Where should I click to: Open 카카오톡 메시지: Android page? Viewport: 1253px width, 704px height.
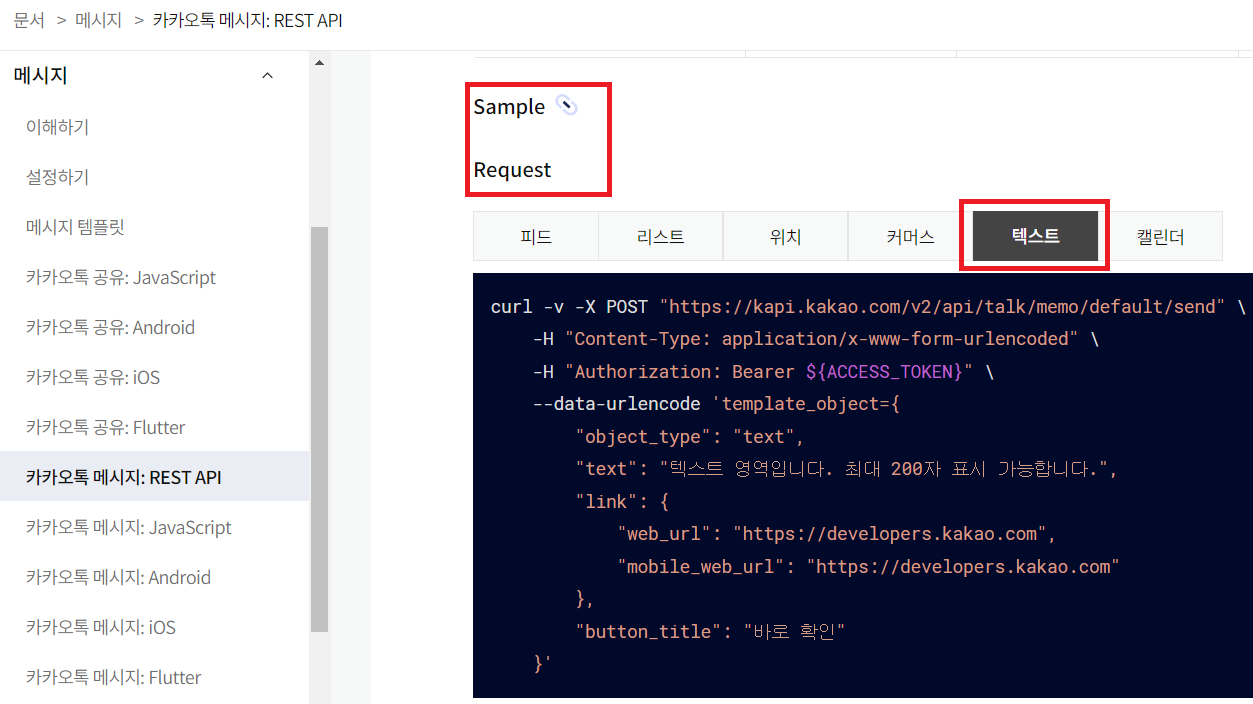click(x=118, y=577)
